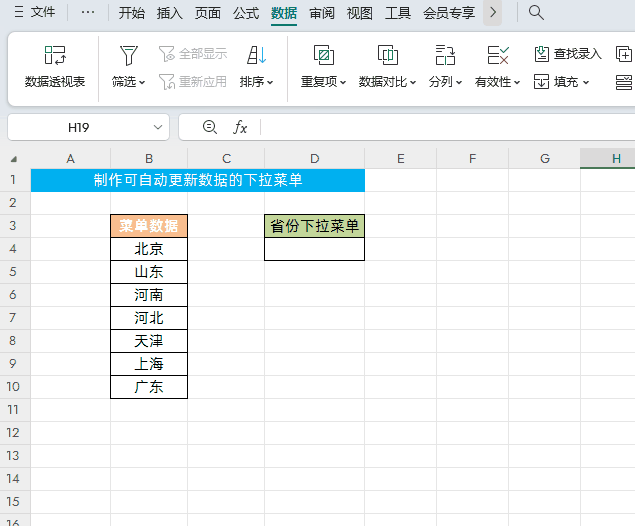Image resolution: width=635 pixels, height=526 pixels.
Task: Click the formula bar input area
Action: 447,128
